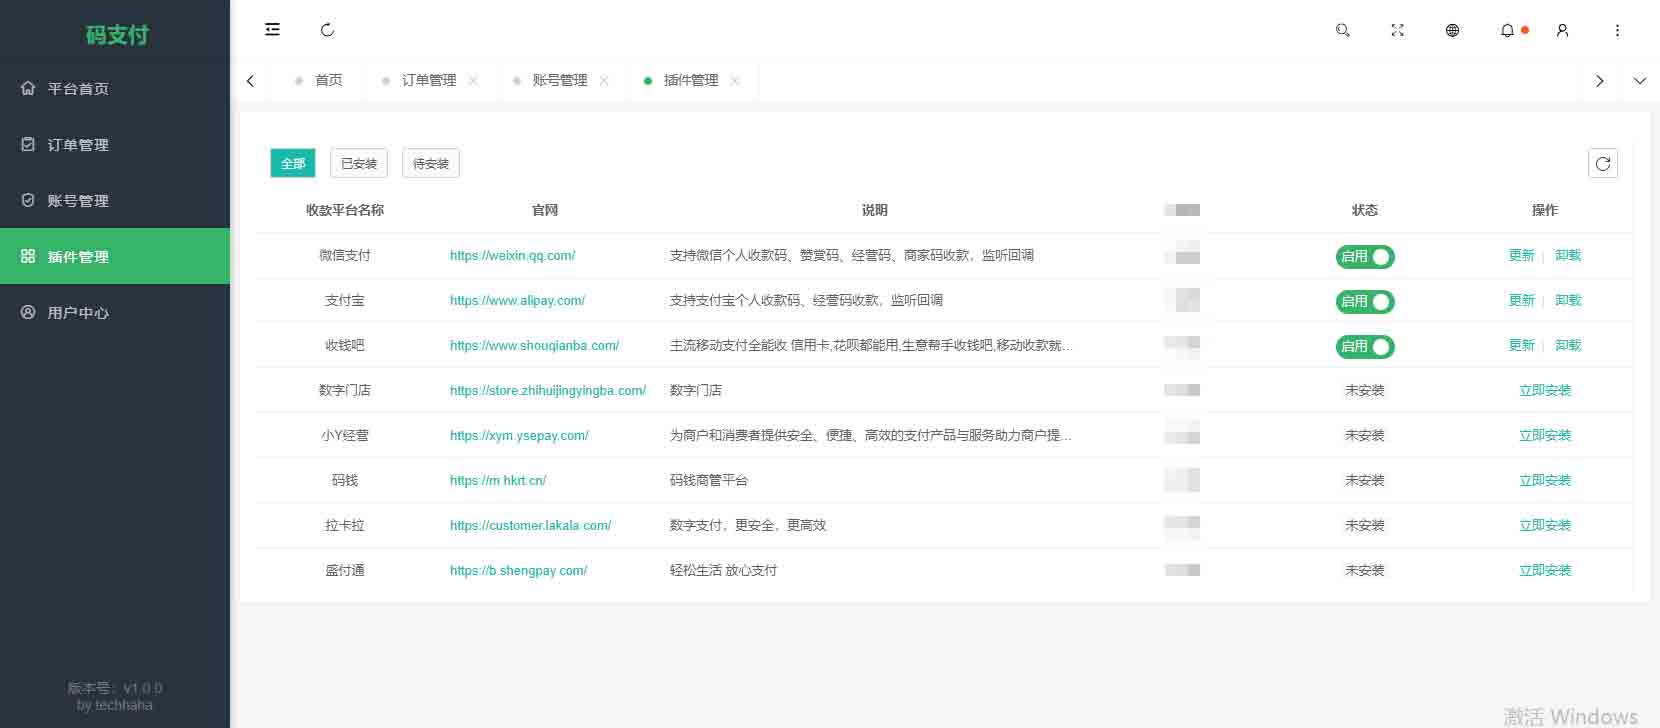Refresh the plugin table using refresh button
Screen dimensions: 1660x728
(x=1602, y=163)
